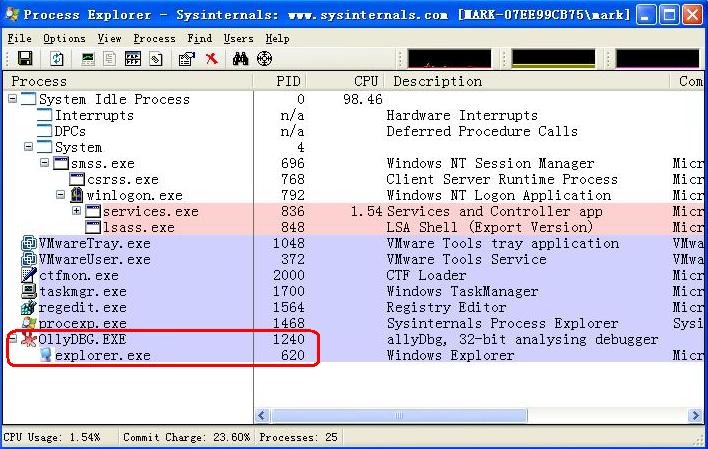Viewport: 708px width, 449px height.
Task: Click 'Registry Editor' description text
Action: click(x=446, y=307)
